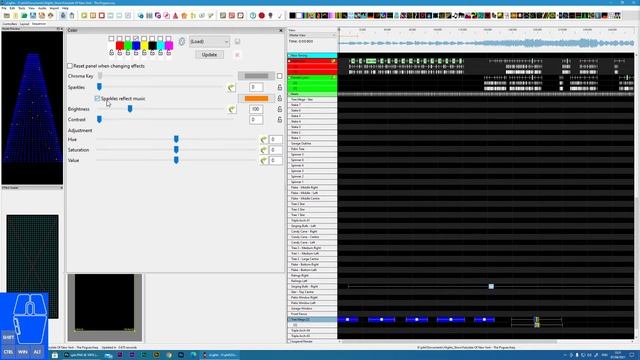Open the Help menu
640x360 pixels.
(65, 8)
